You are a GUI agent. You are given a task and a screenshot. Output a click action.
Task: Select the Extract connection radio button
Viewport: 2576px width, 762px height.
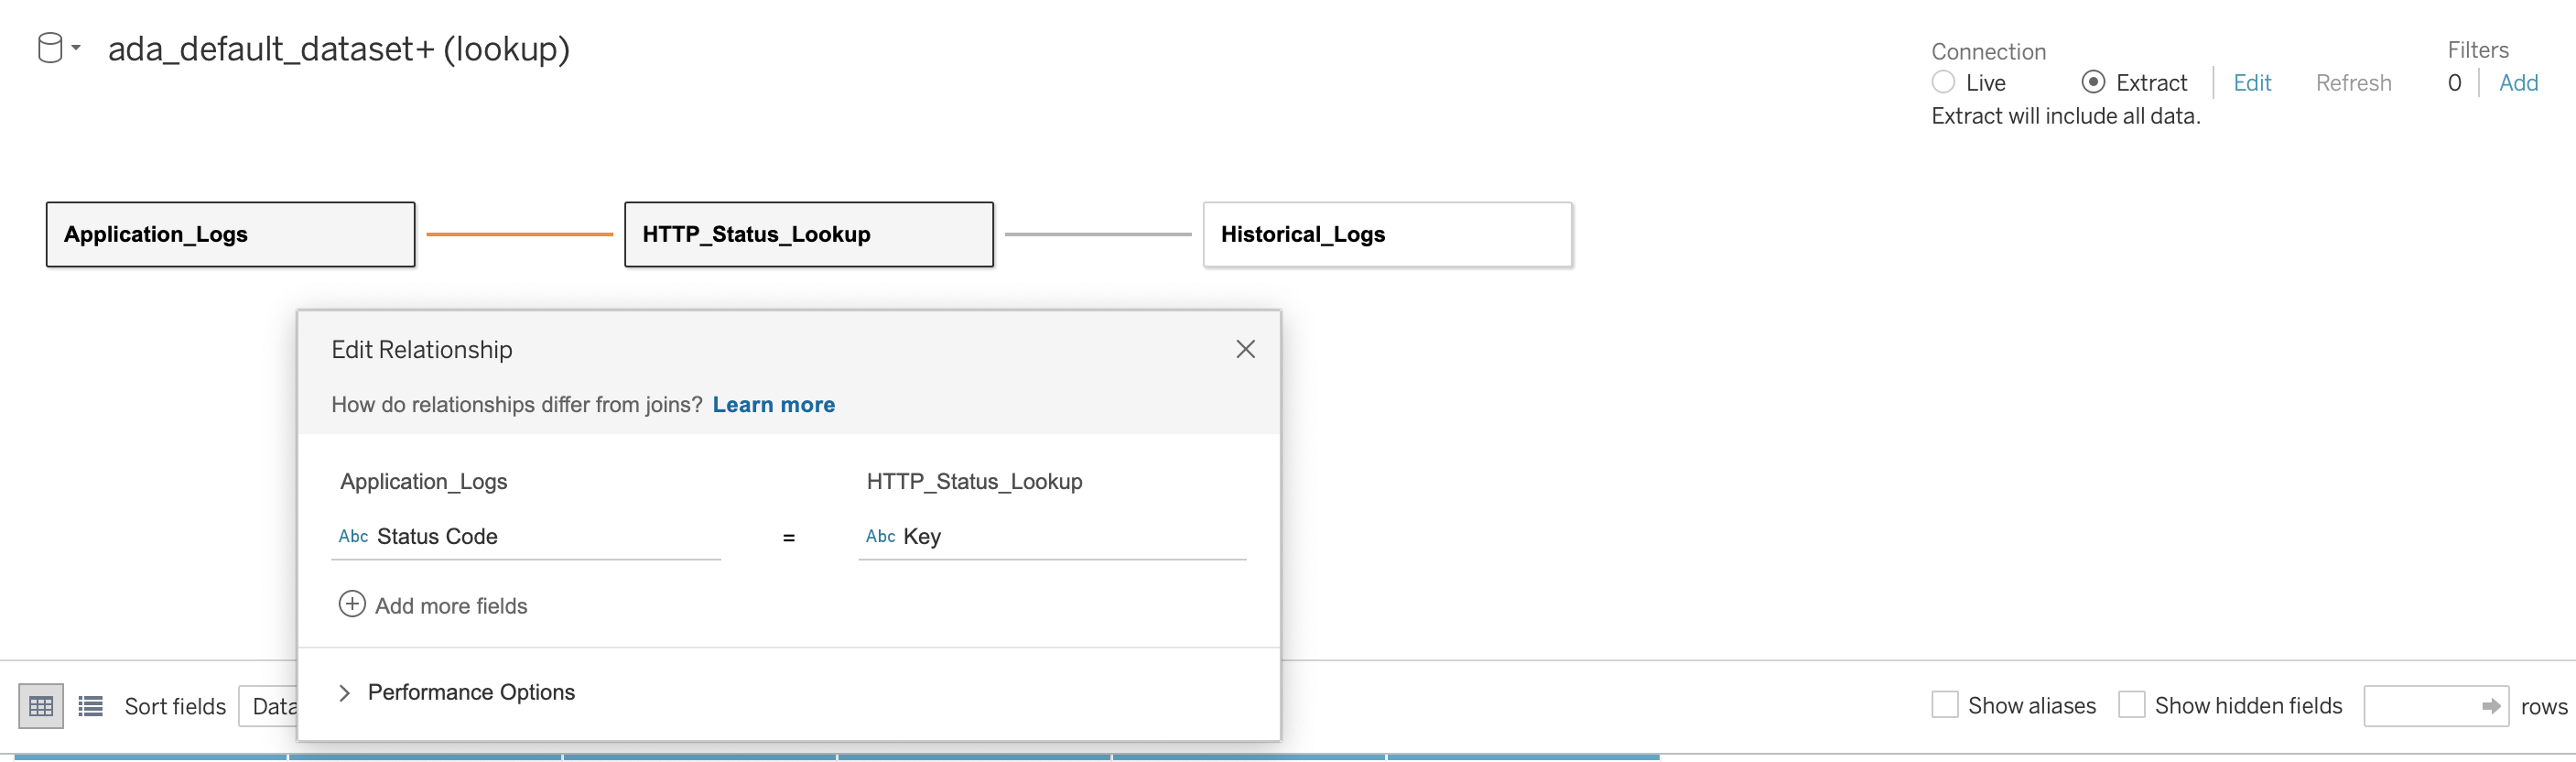2093,82
